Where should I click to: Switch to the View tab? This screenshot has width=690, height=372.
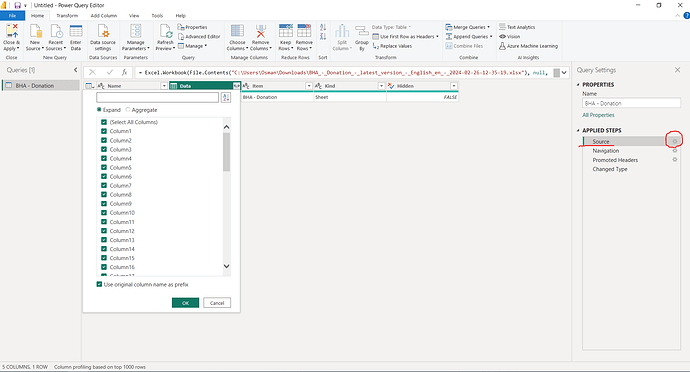(134, 15)
